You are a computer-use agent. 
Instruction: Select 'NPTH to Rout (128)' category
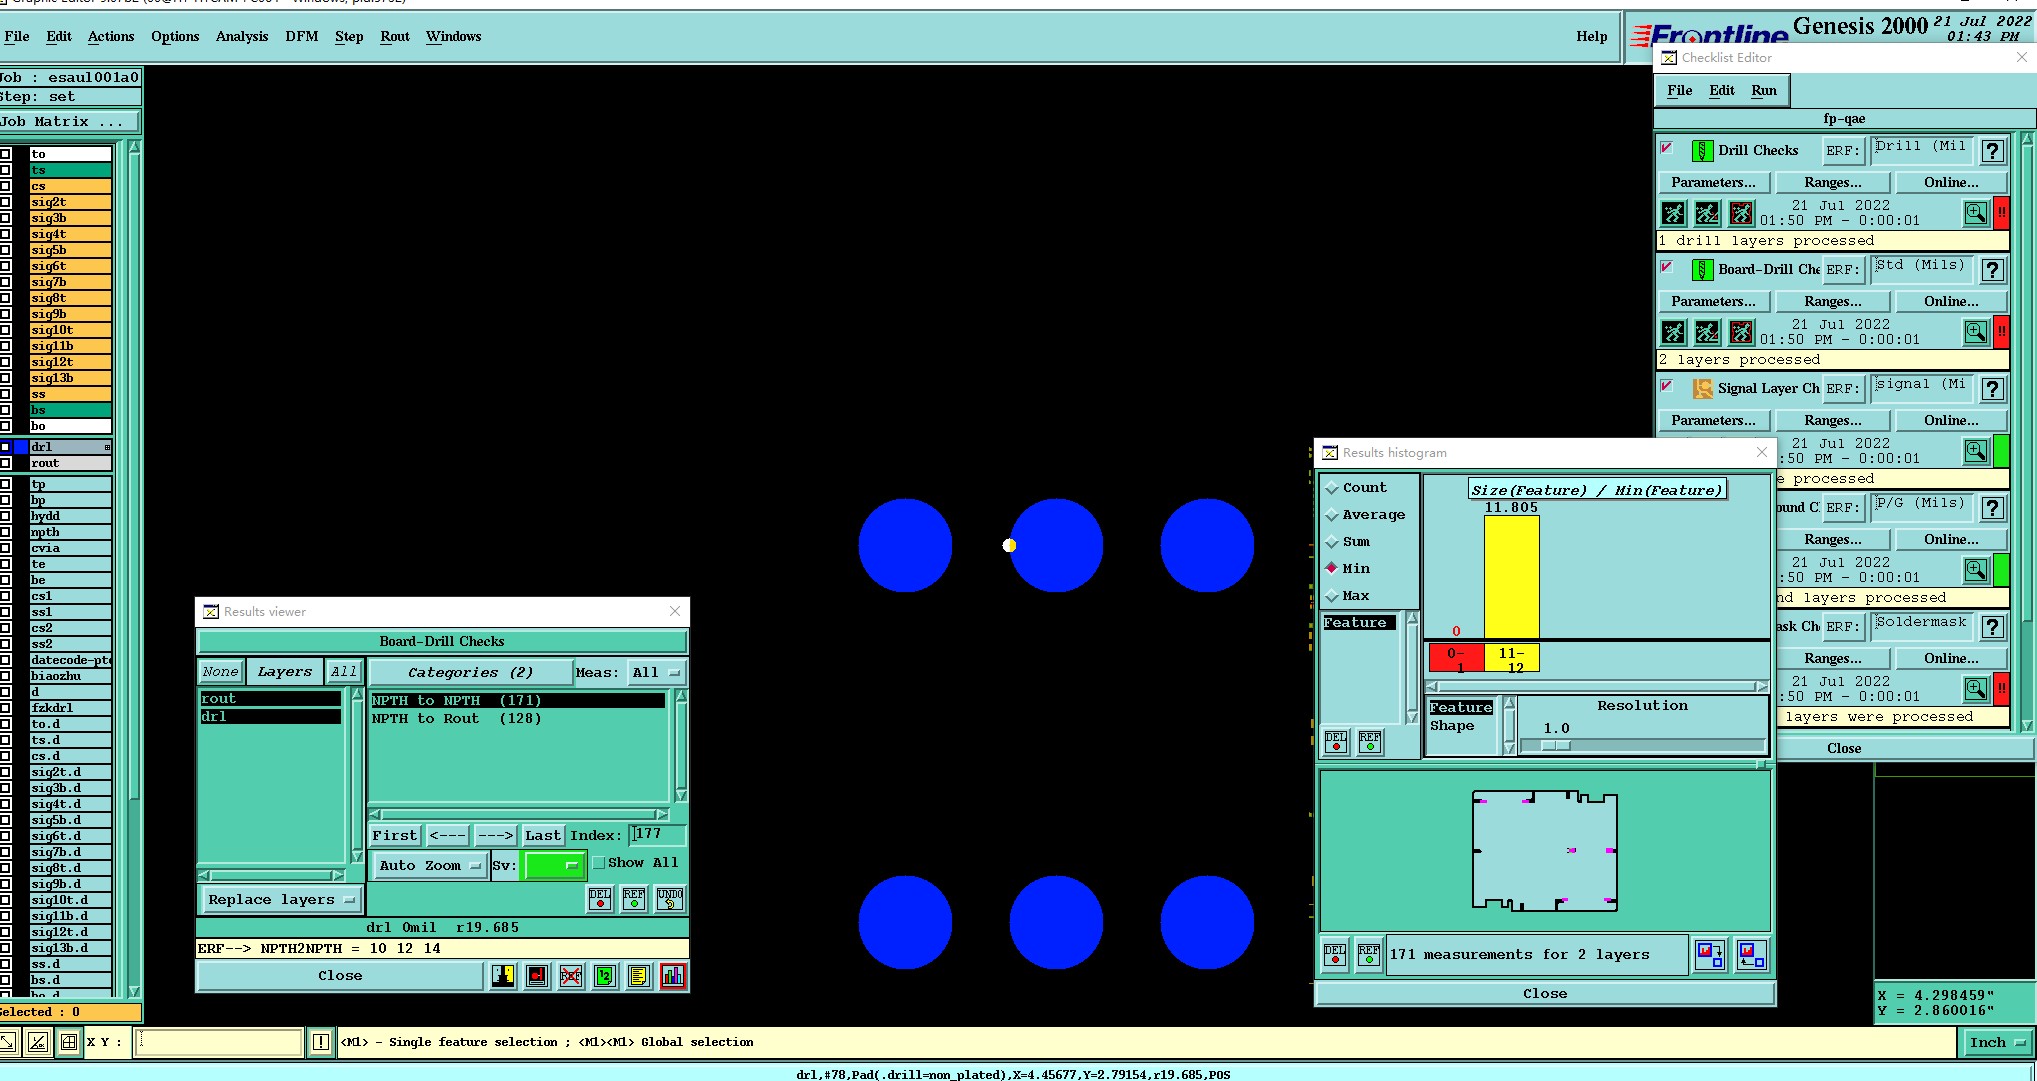coord(517,719)
